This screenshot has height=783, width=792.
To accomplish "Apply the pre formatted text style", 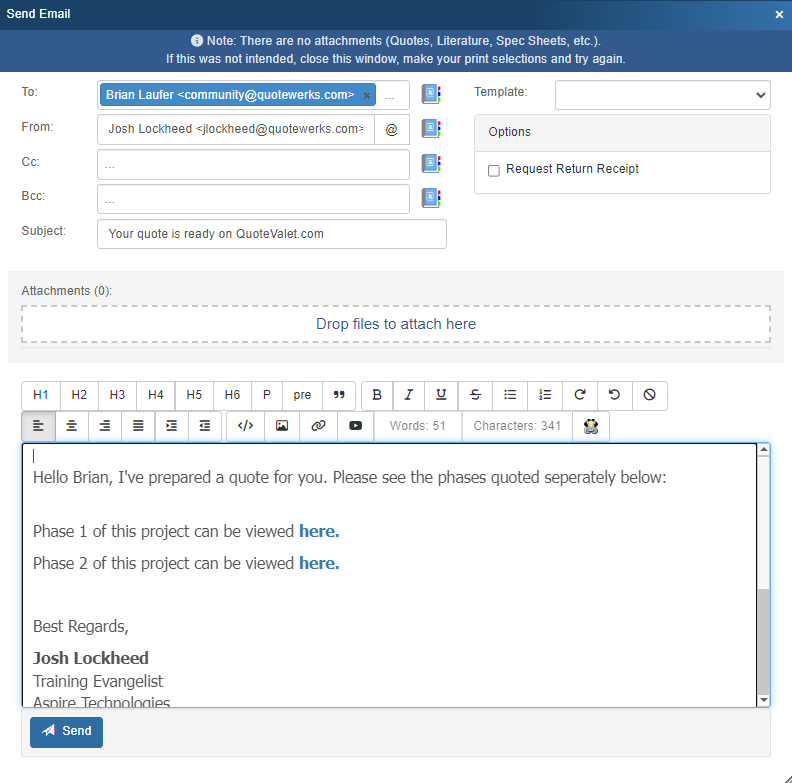I will click(x=302, y=395).
